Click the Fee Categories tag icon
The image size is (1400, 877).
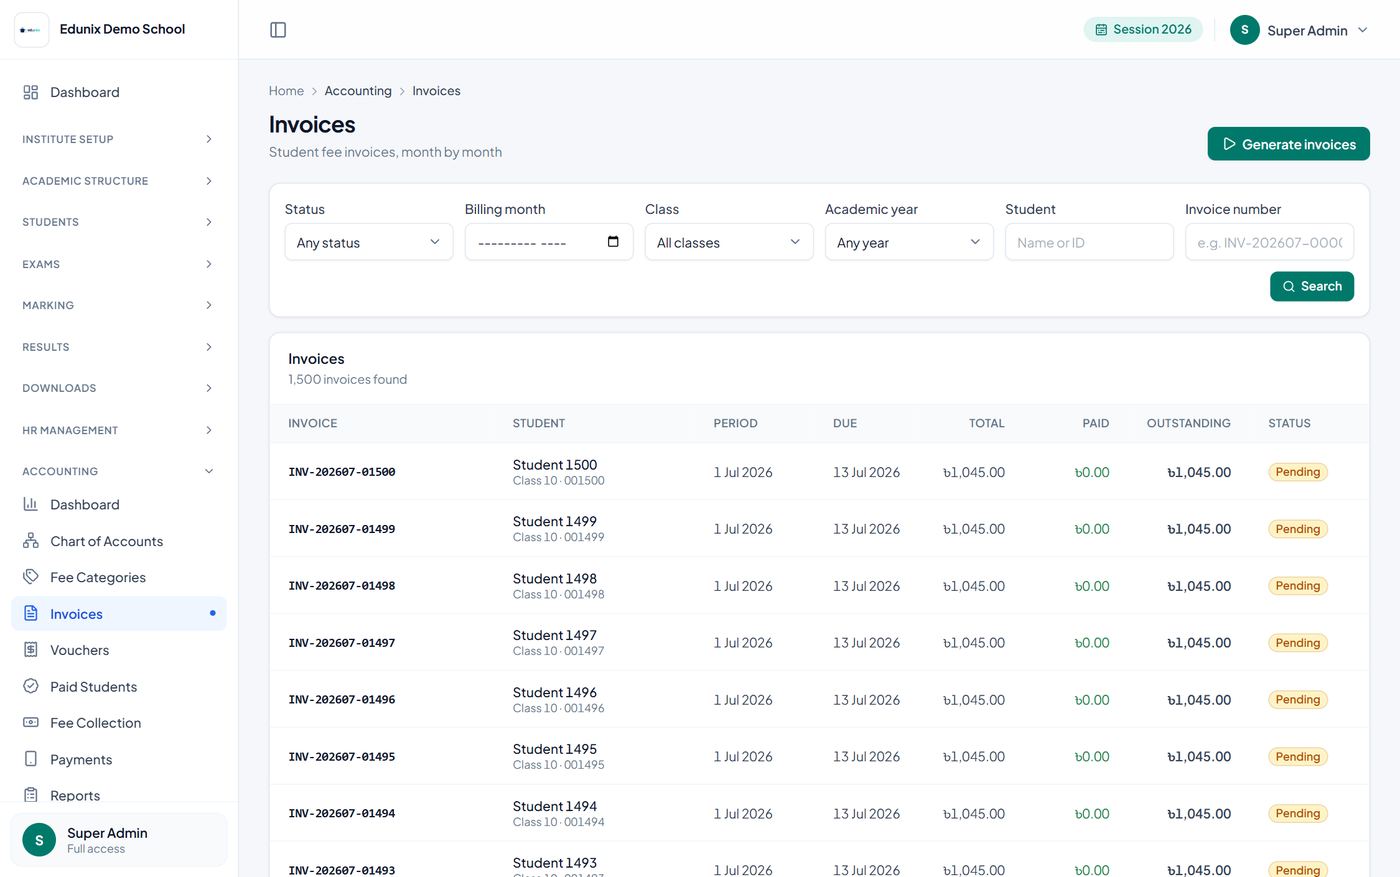(31, 577)
